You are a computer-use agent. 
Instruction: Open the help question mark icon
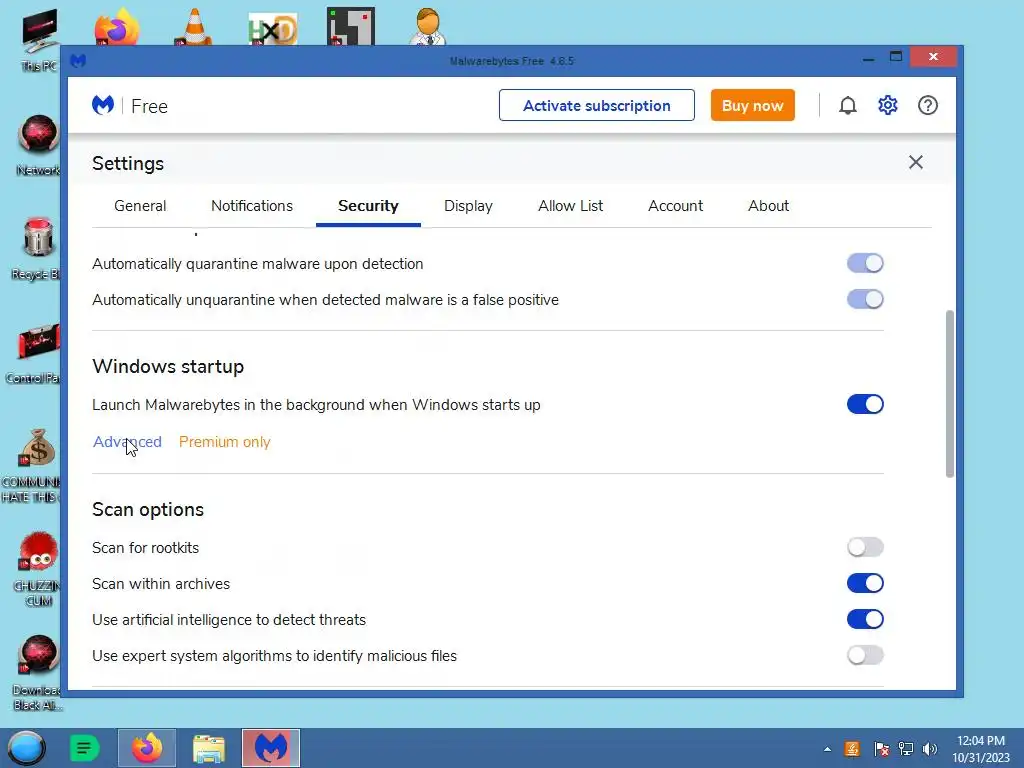point(927,105)
